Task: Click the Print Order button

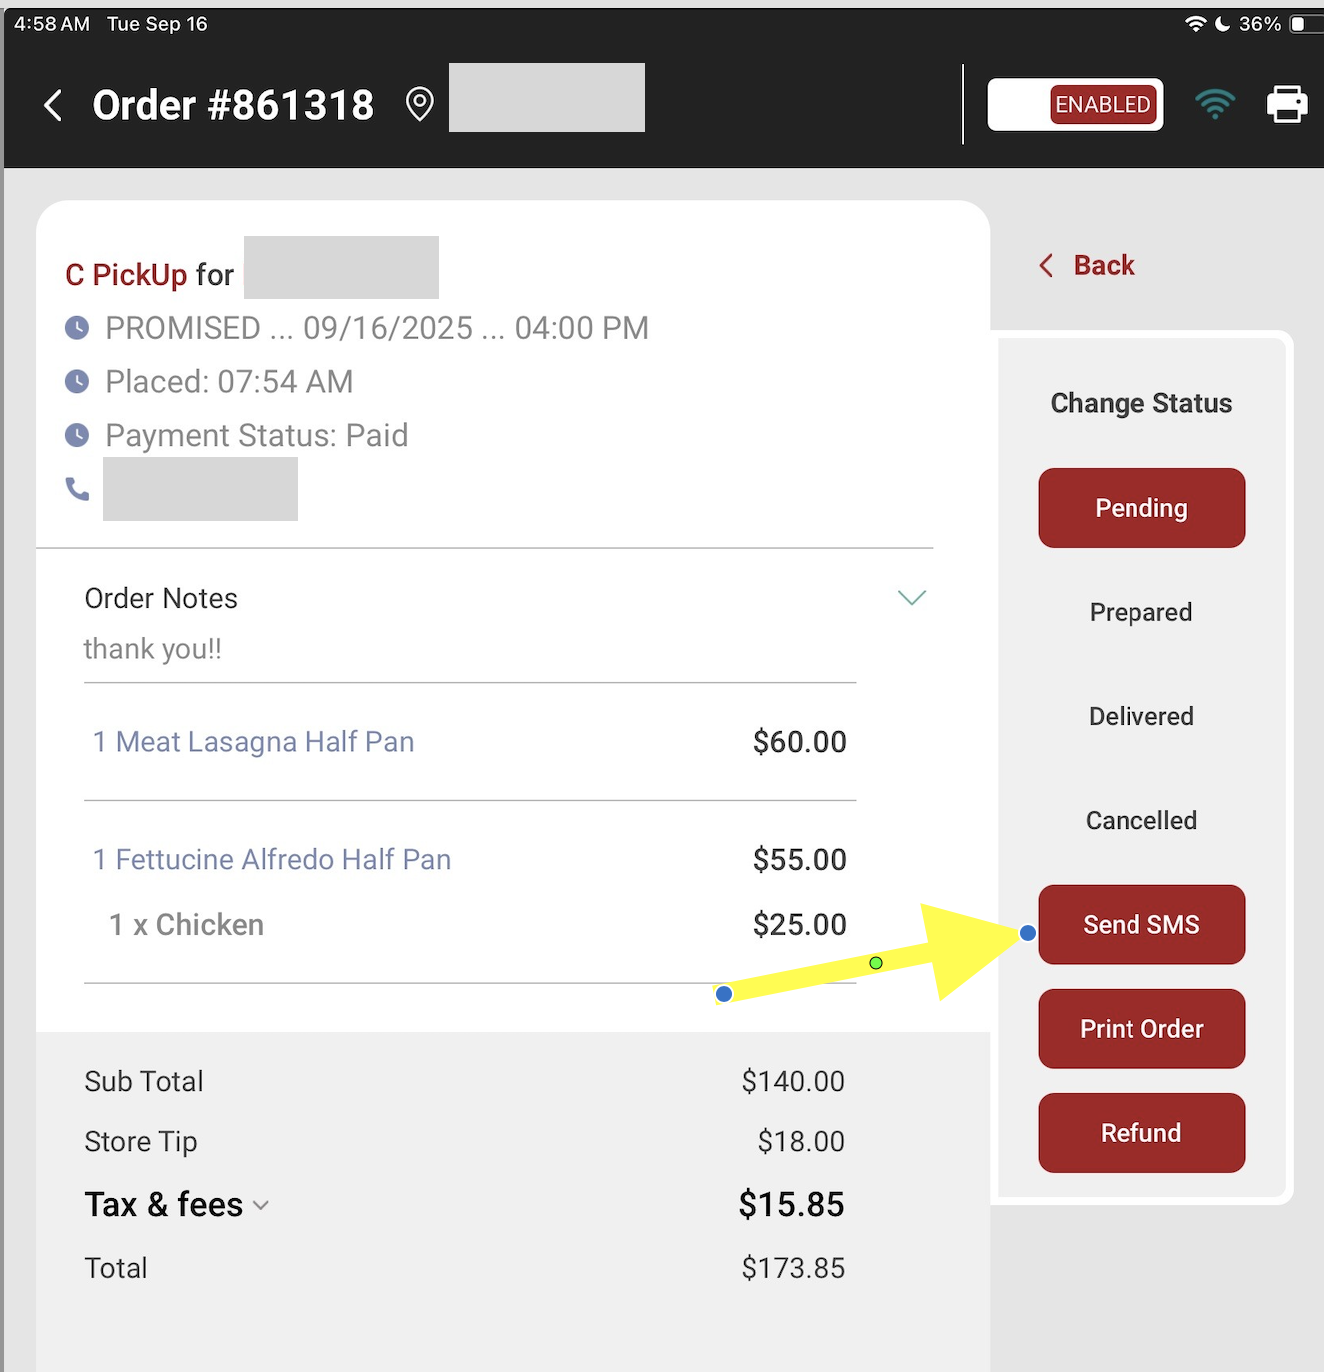Action: pos(1141,1029)
